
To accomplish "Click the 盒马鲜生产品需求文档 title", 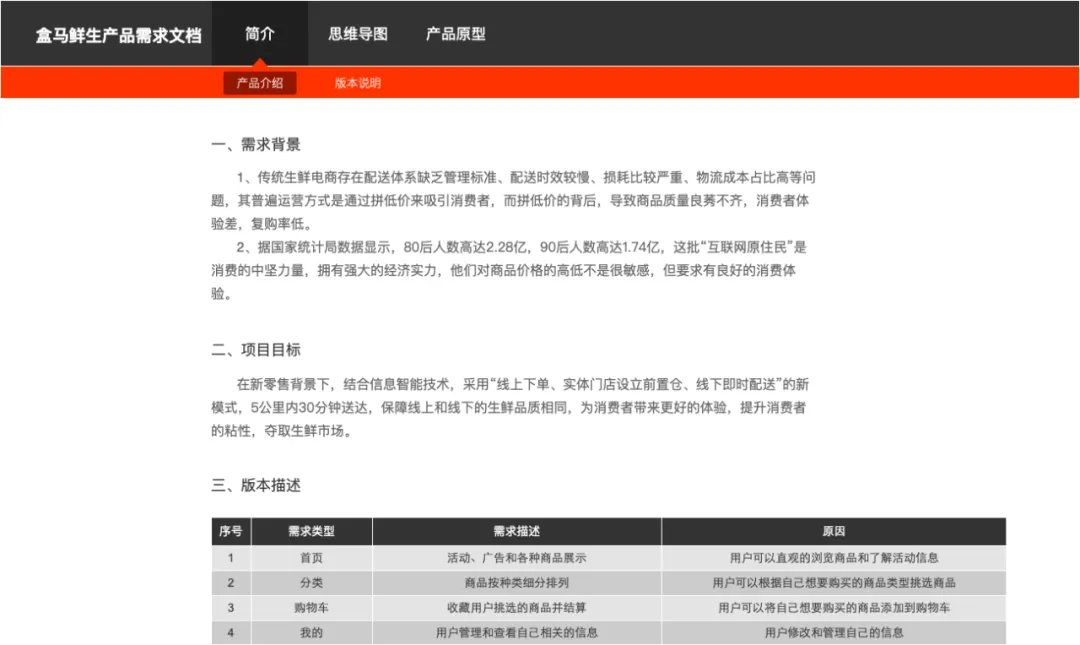I will coord(118,35).
